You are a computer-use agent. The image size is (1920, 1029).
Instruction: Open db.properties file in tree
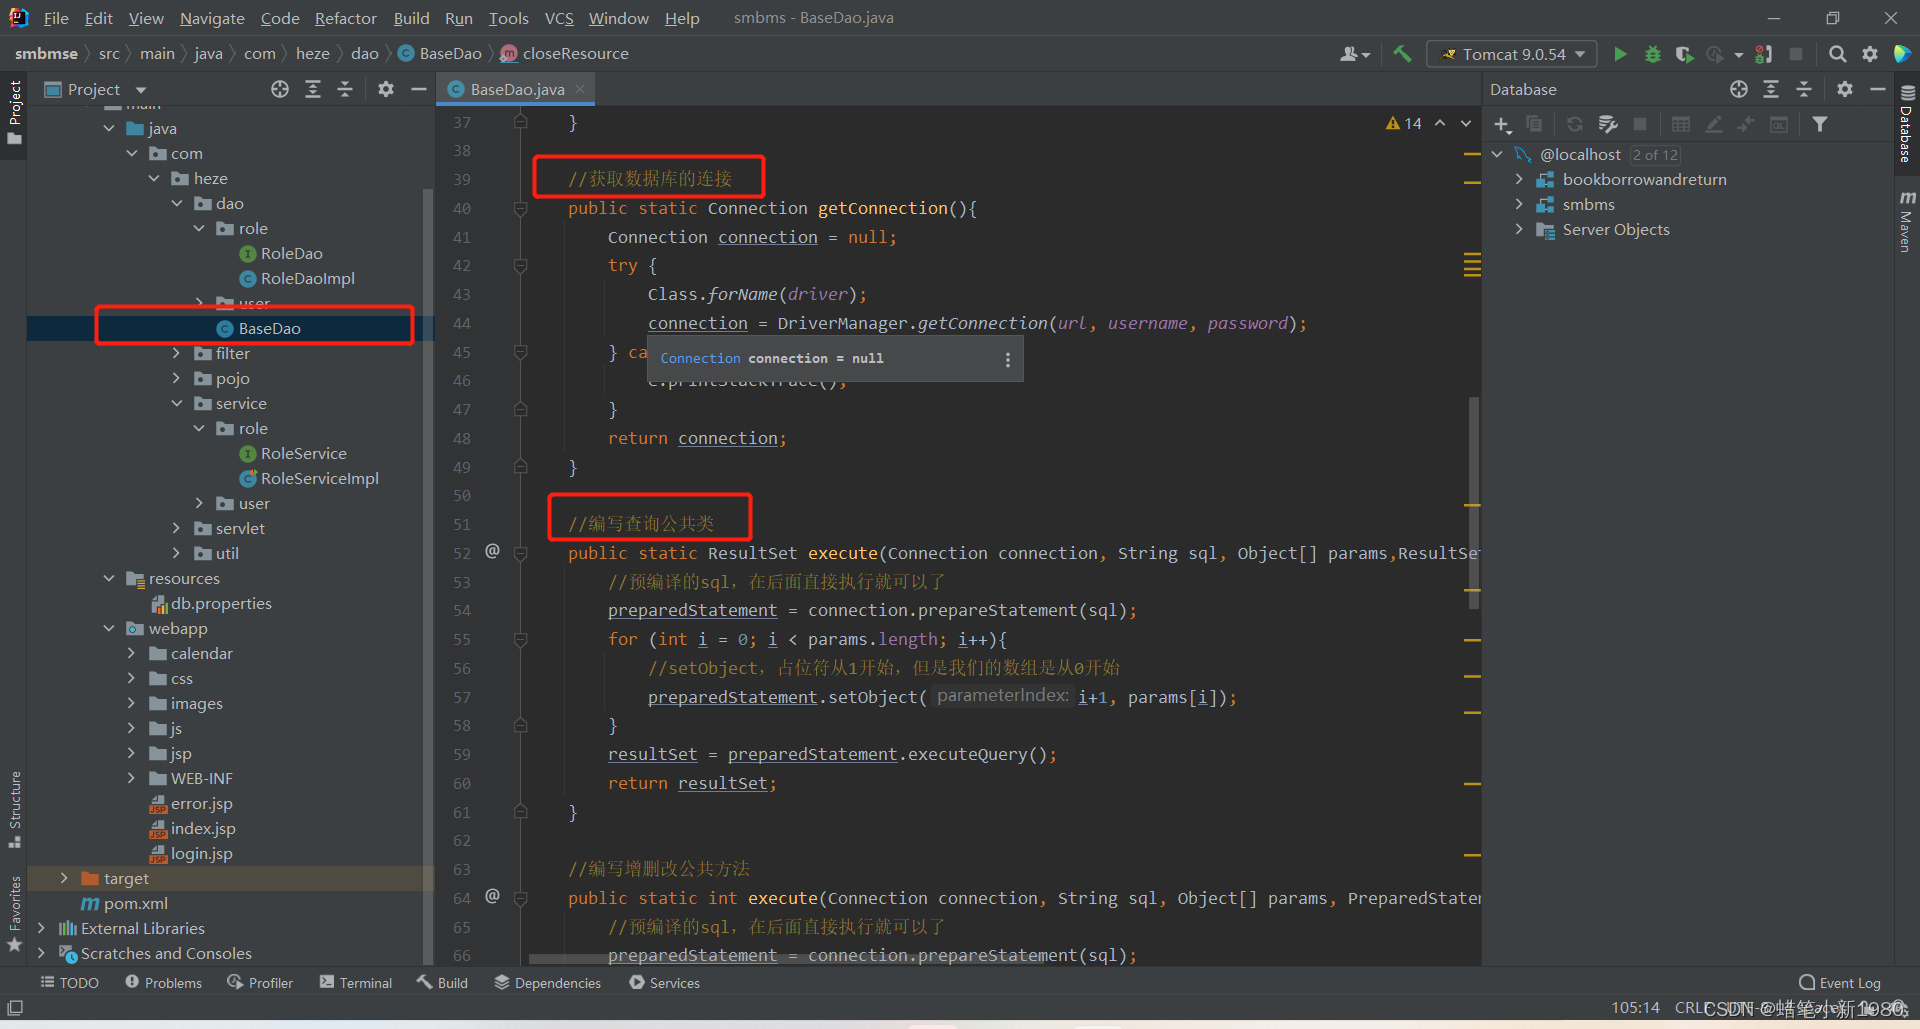click(211, 603)
